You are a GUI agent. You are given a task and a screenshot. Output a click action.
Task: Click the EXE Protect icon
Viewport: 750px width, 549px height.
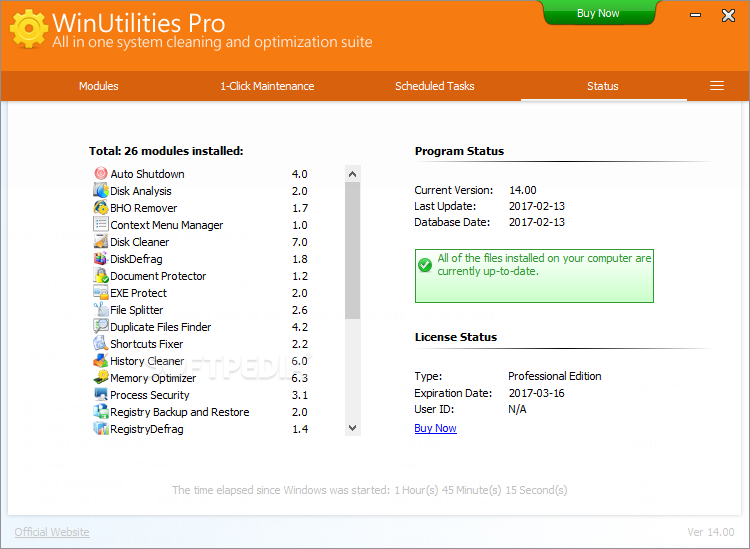(x=100, y=292)
